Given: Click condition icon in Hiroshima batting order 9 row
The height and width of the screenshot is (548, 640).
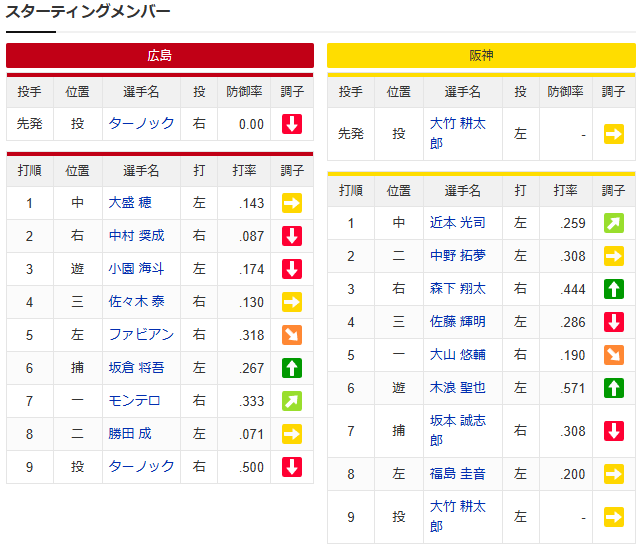Looking at the screenshot, I should tap(292, 467).
